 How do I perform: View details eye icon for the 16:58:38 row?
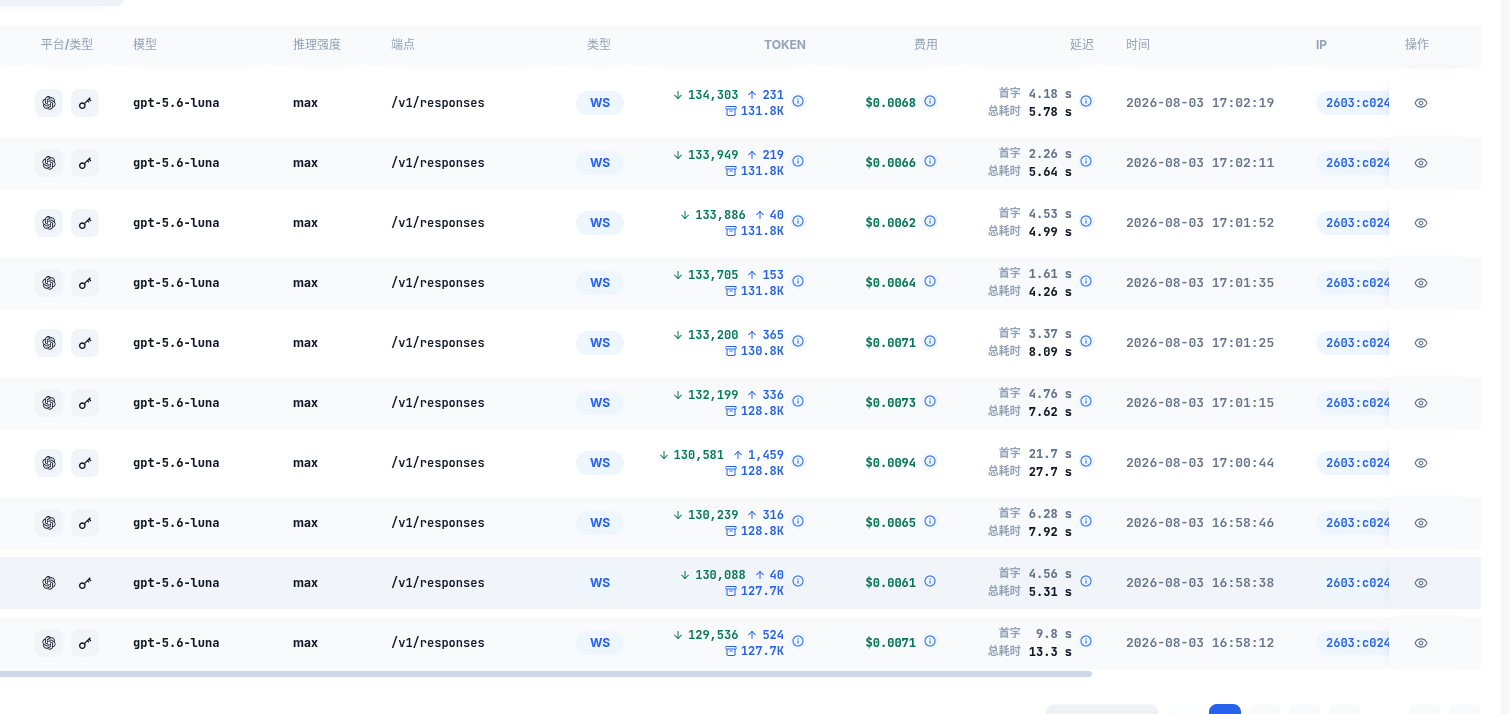pos(1421,583)
